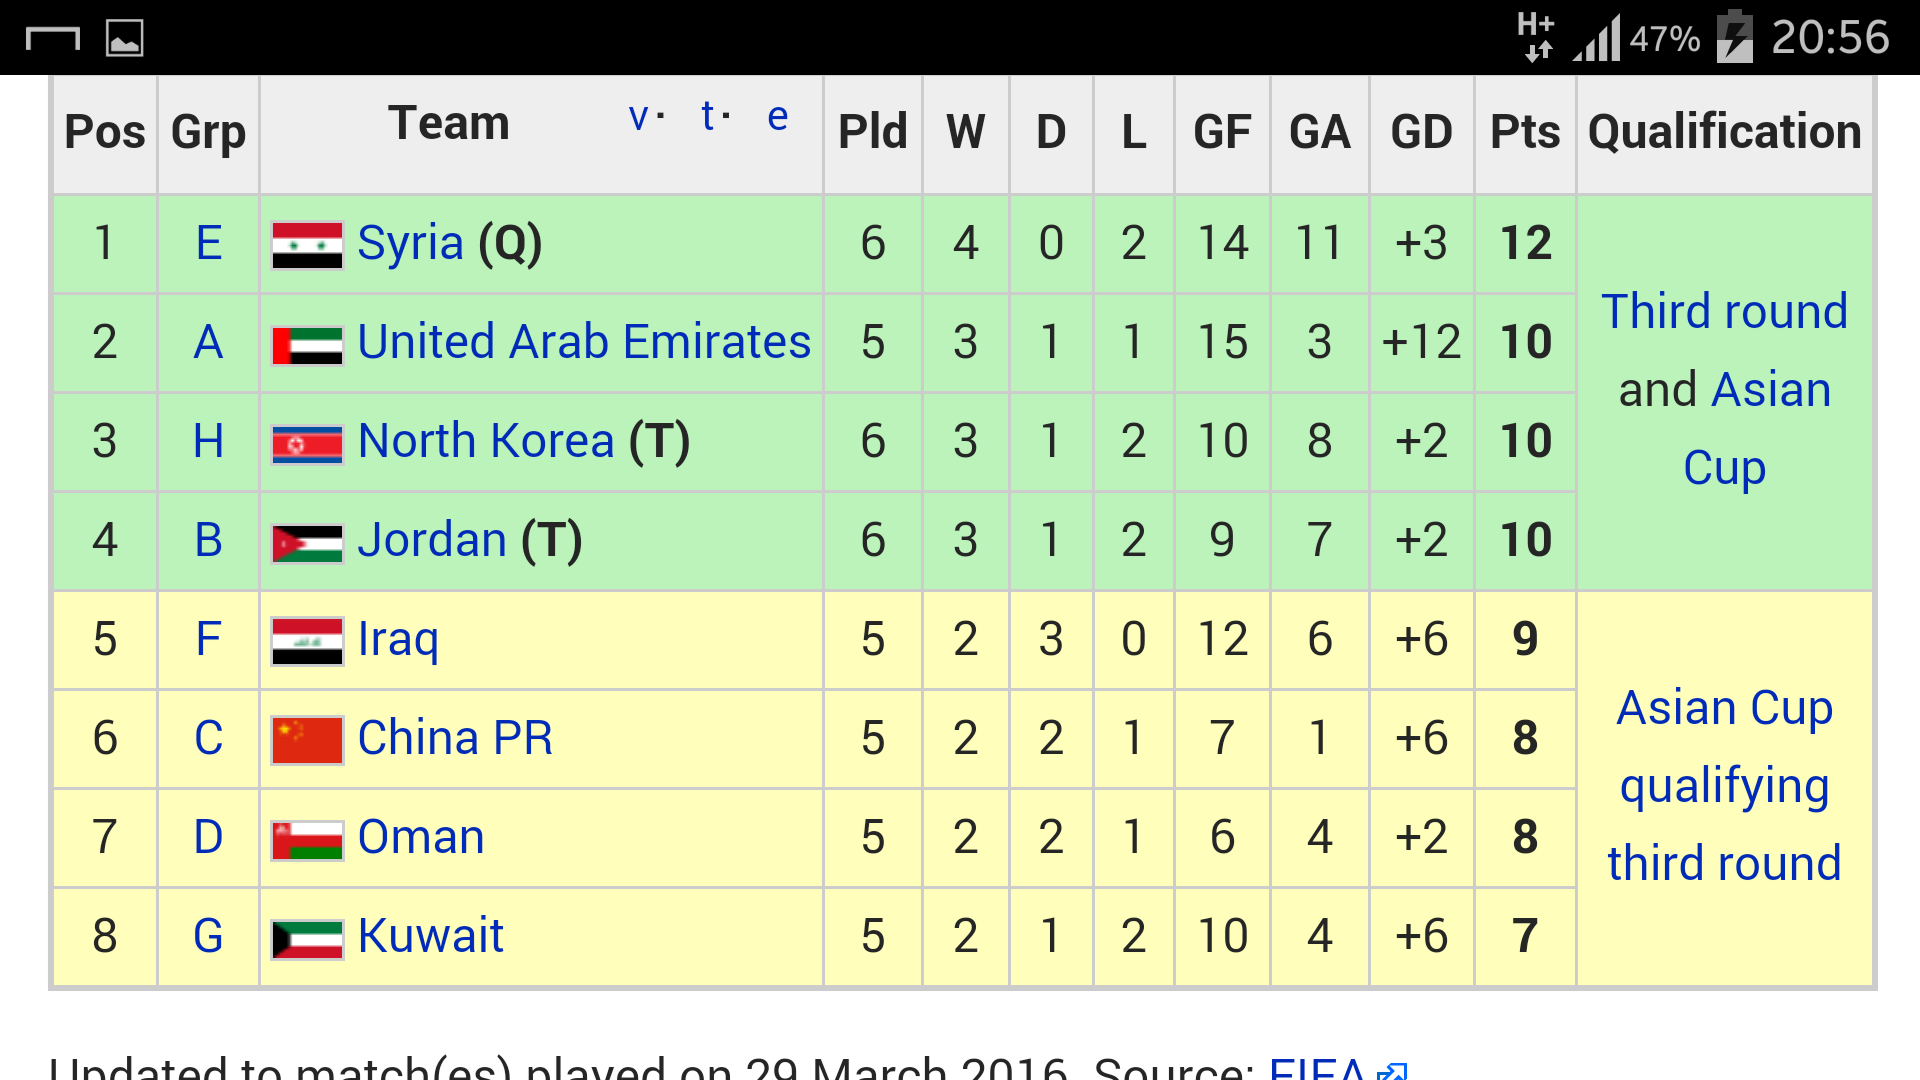The width and height of the screenshot is (1920, 1080).
Task: Tap the North Korea flag icon
Action: coord(307,443)
